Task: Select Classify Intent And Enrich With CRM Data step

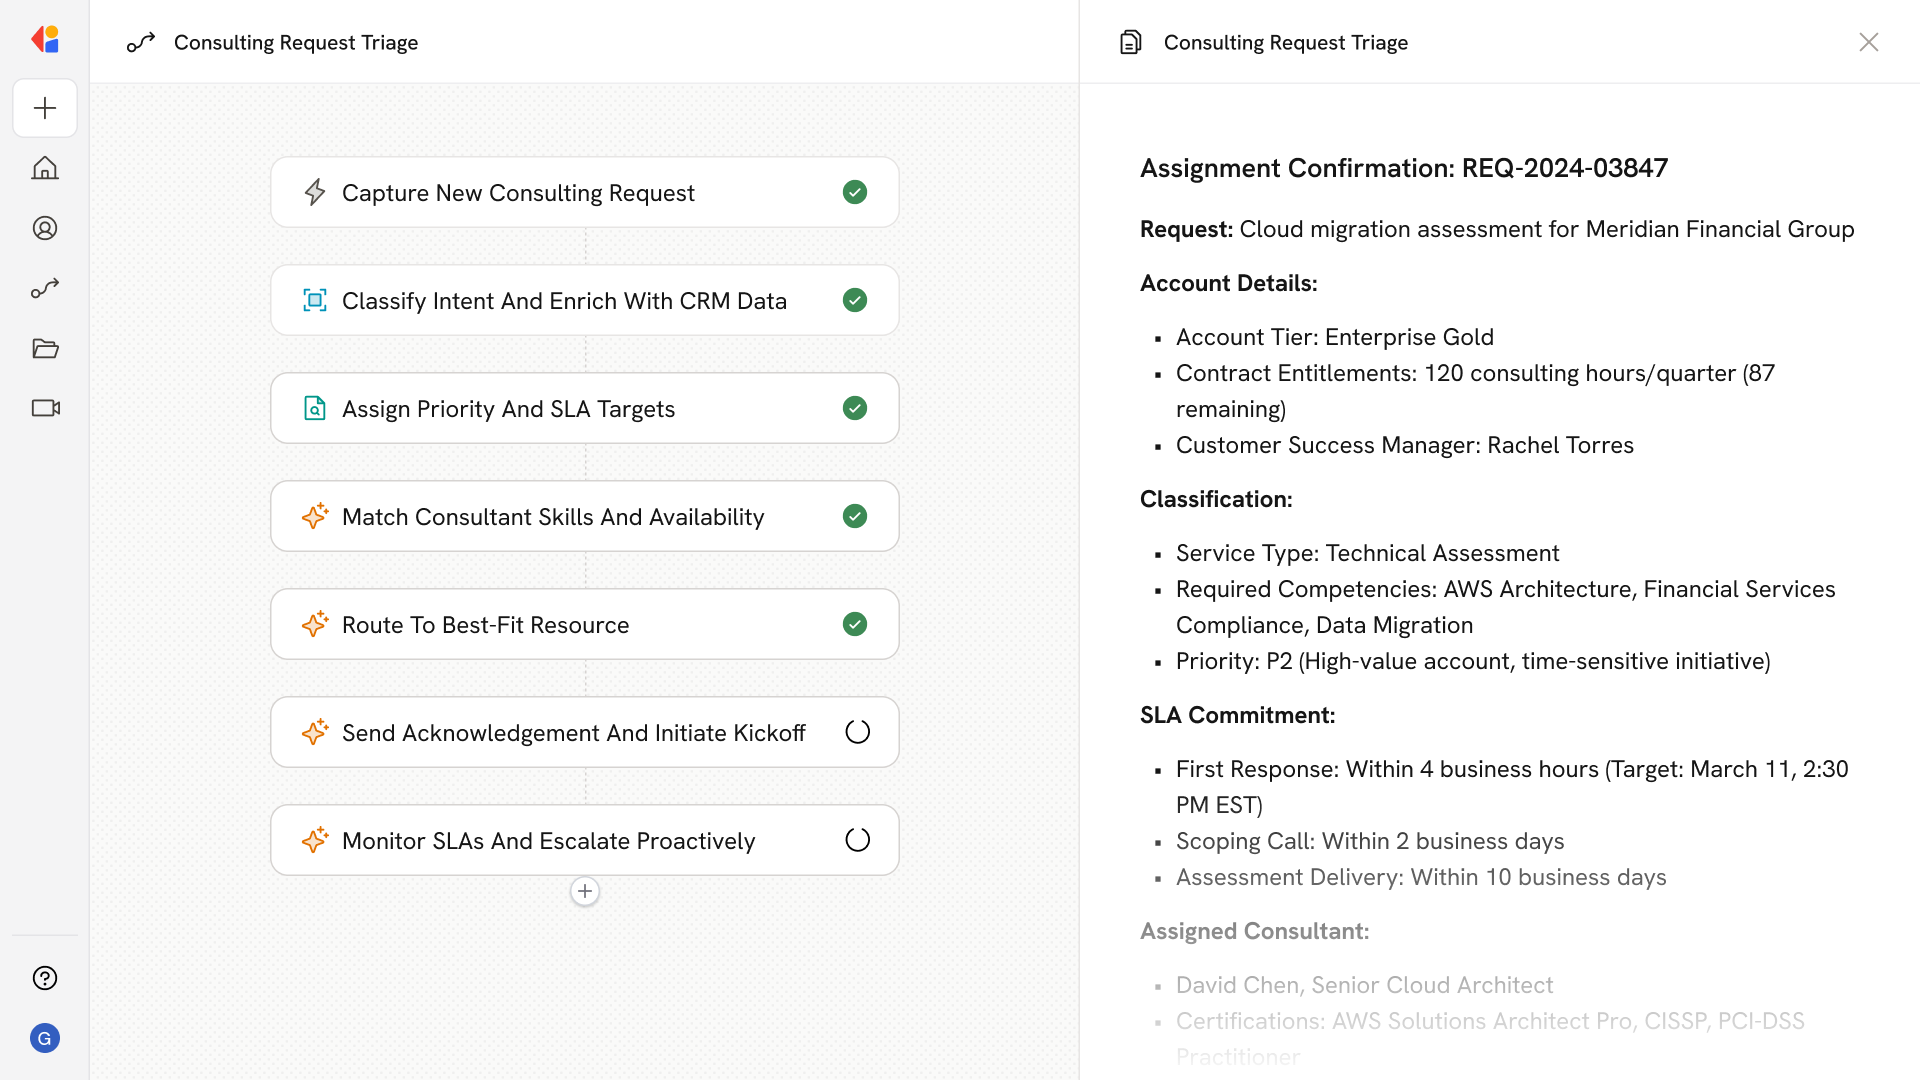Action: click(x=564, y=300)
